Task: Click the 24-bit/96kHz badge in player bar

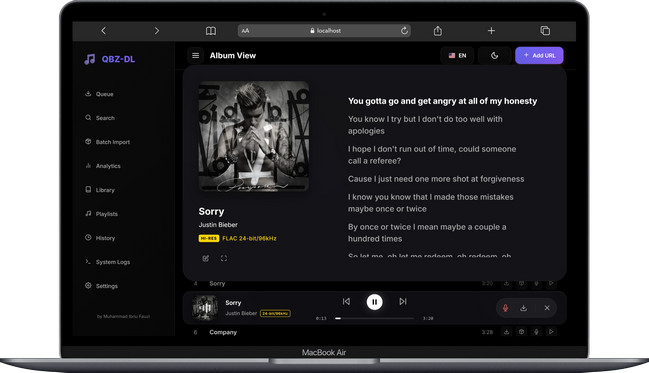Action: (275, 313)
